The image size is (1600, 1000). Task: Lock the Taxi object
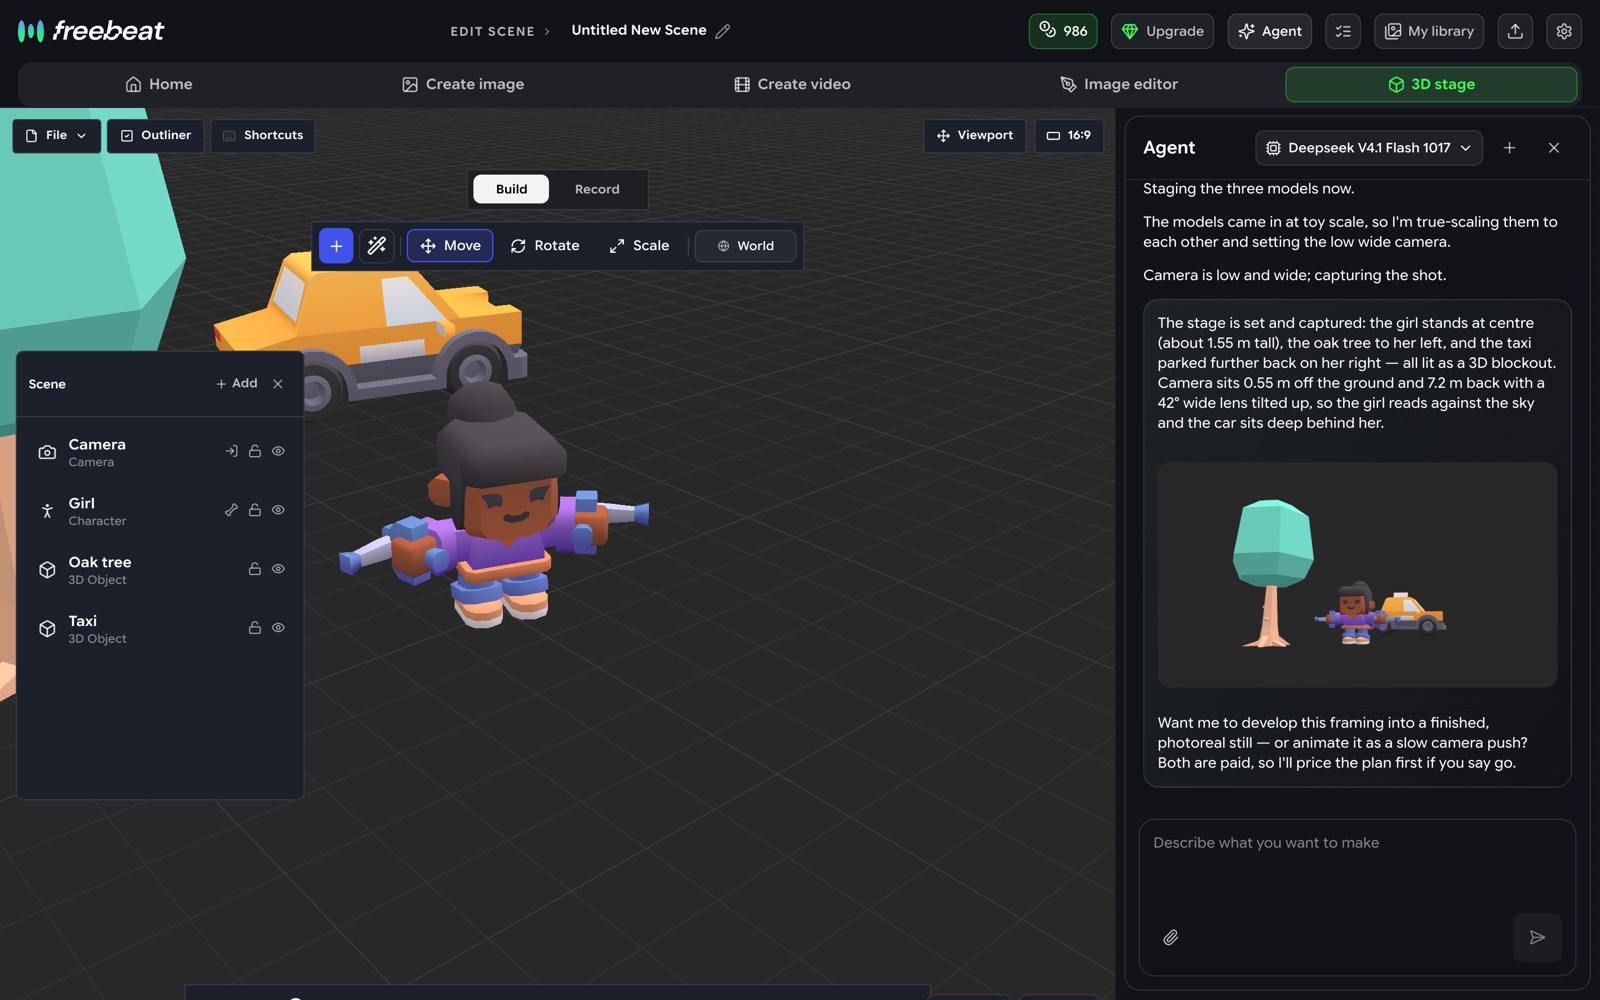pos(255,629)
